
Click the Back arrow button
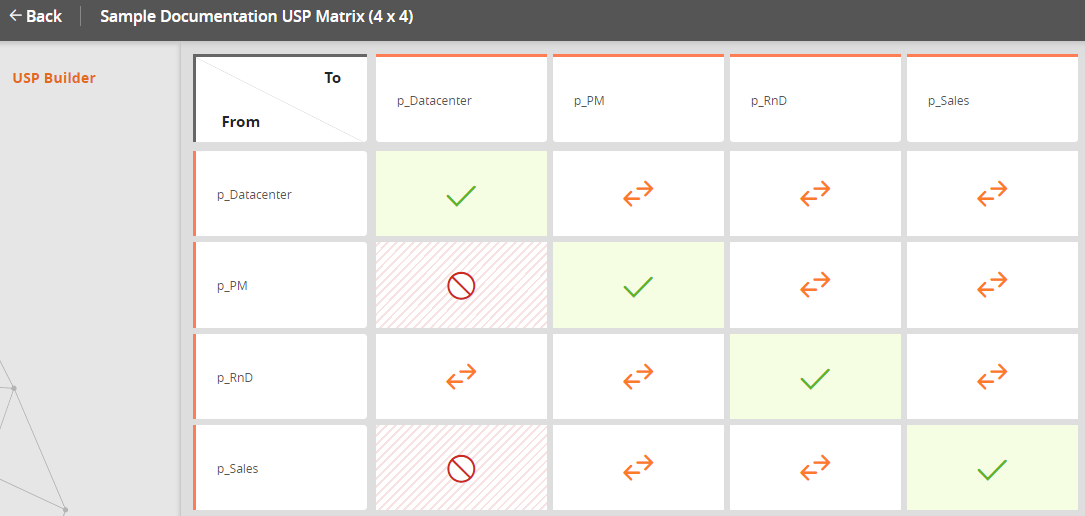35,16
